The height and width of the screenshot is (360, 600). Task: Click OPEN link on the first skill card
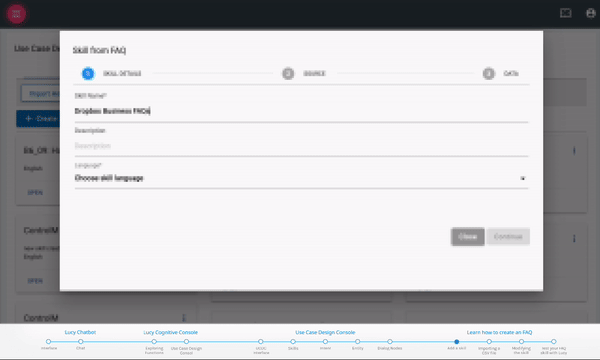click(x=35, y=192)
